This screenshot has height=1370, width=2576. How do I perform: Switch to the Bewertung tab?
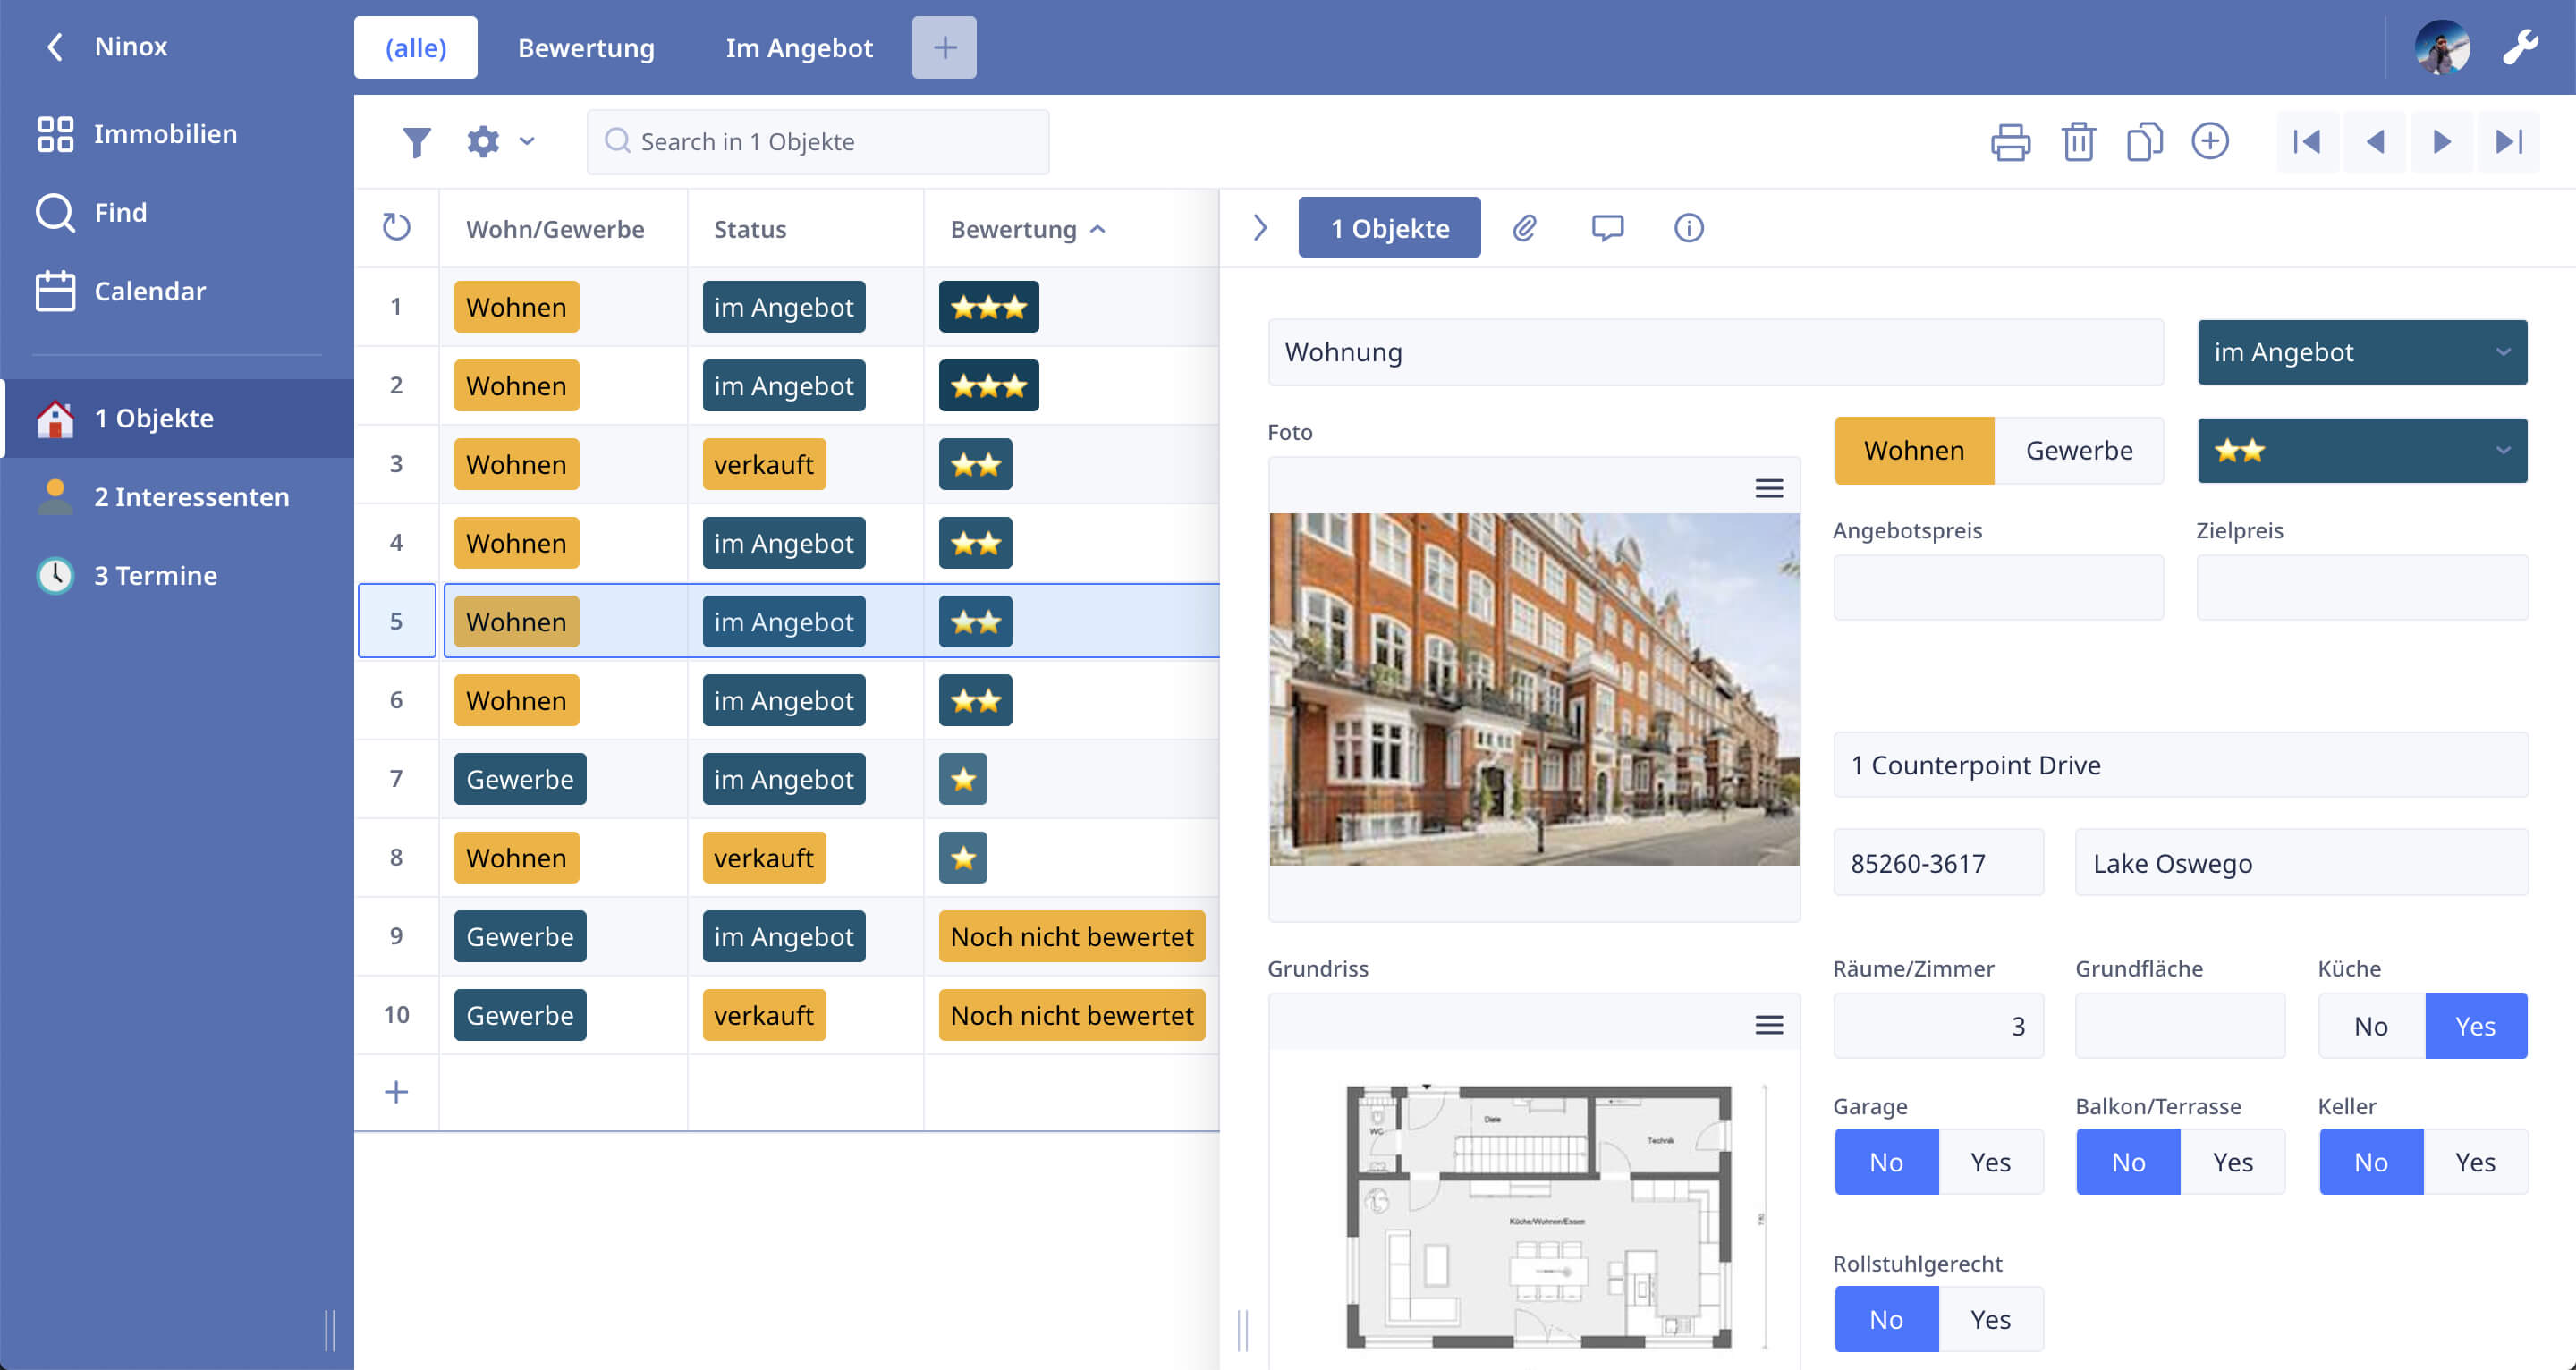click(x=586, y=48)
